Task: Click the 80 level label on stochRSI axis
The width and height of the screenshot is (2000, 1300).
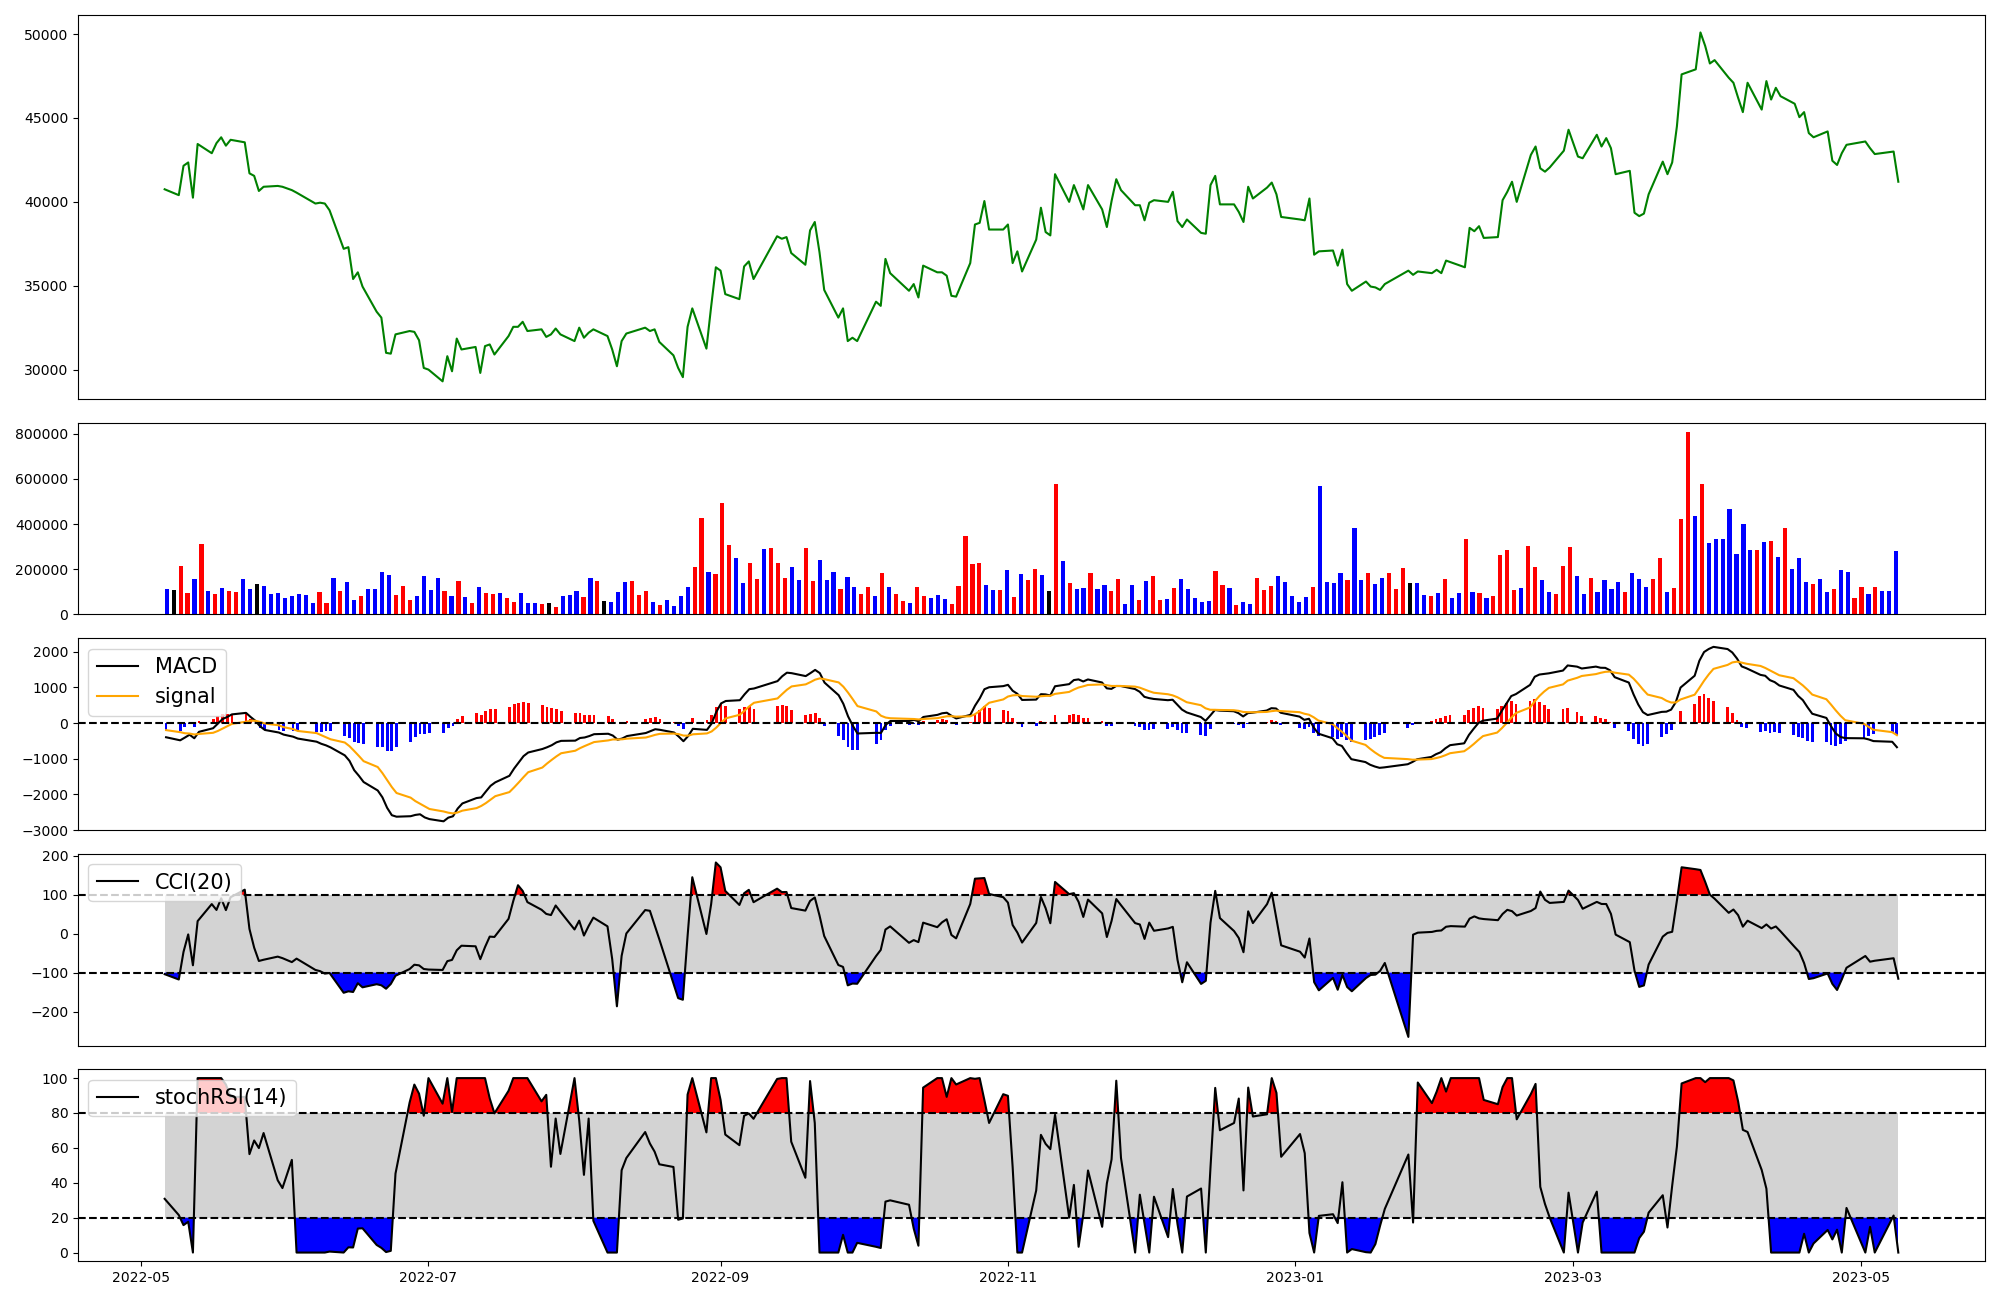Action: click(60, 1113)
